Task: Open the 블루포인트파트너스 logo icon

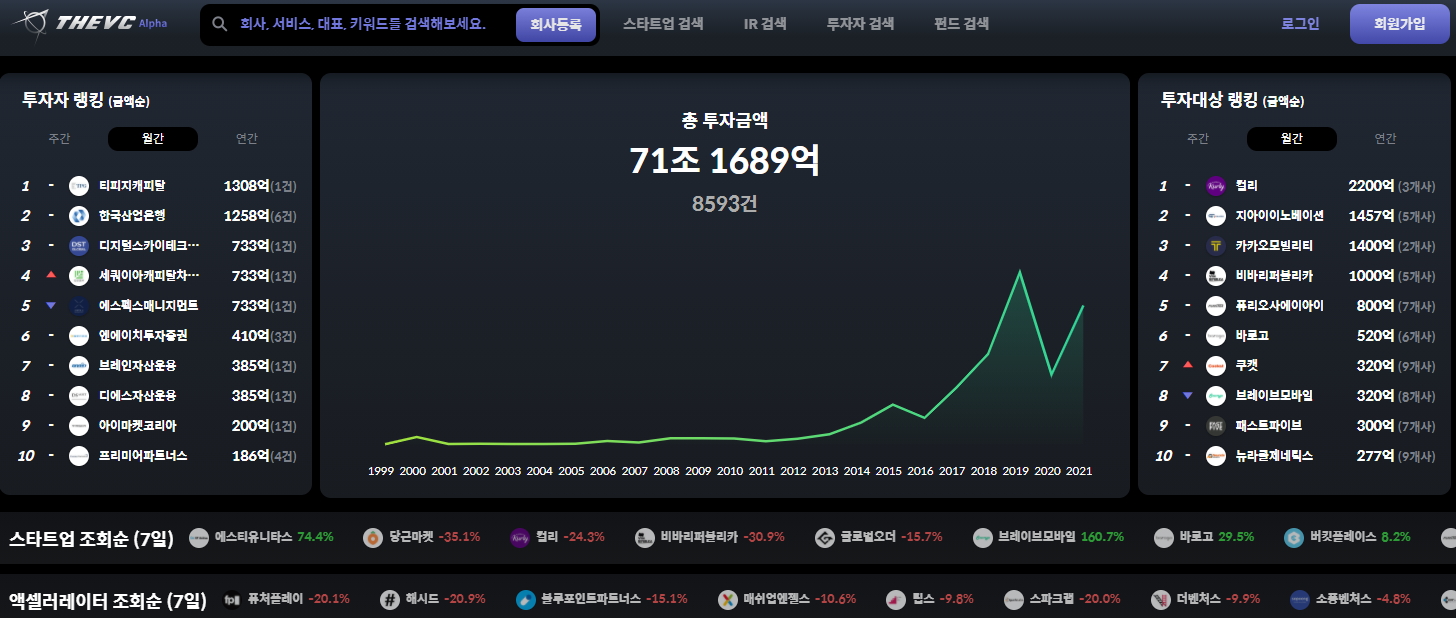Action: pos(526,600)
